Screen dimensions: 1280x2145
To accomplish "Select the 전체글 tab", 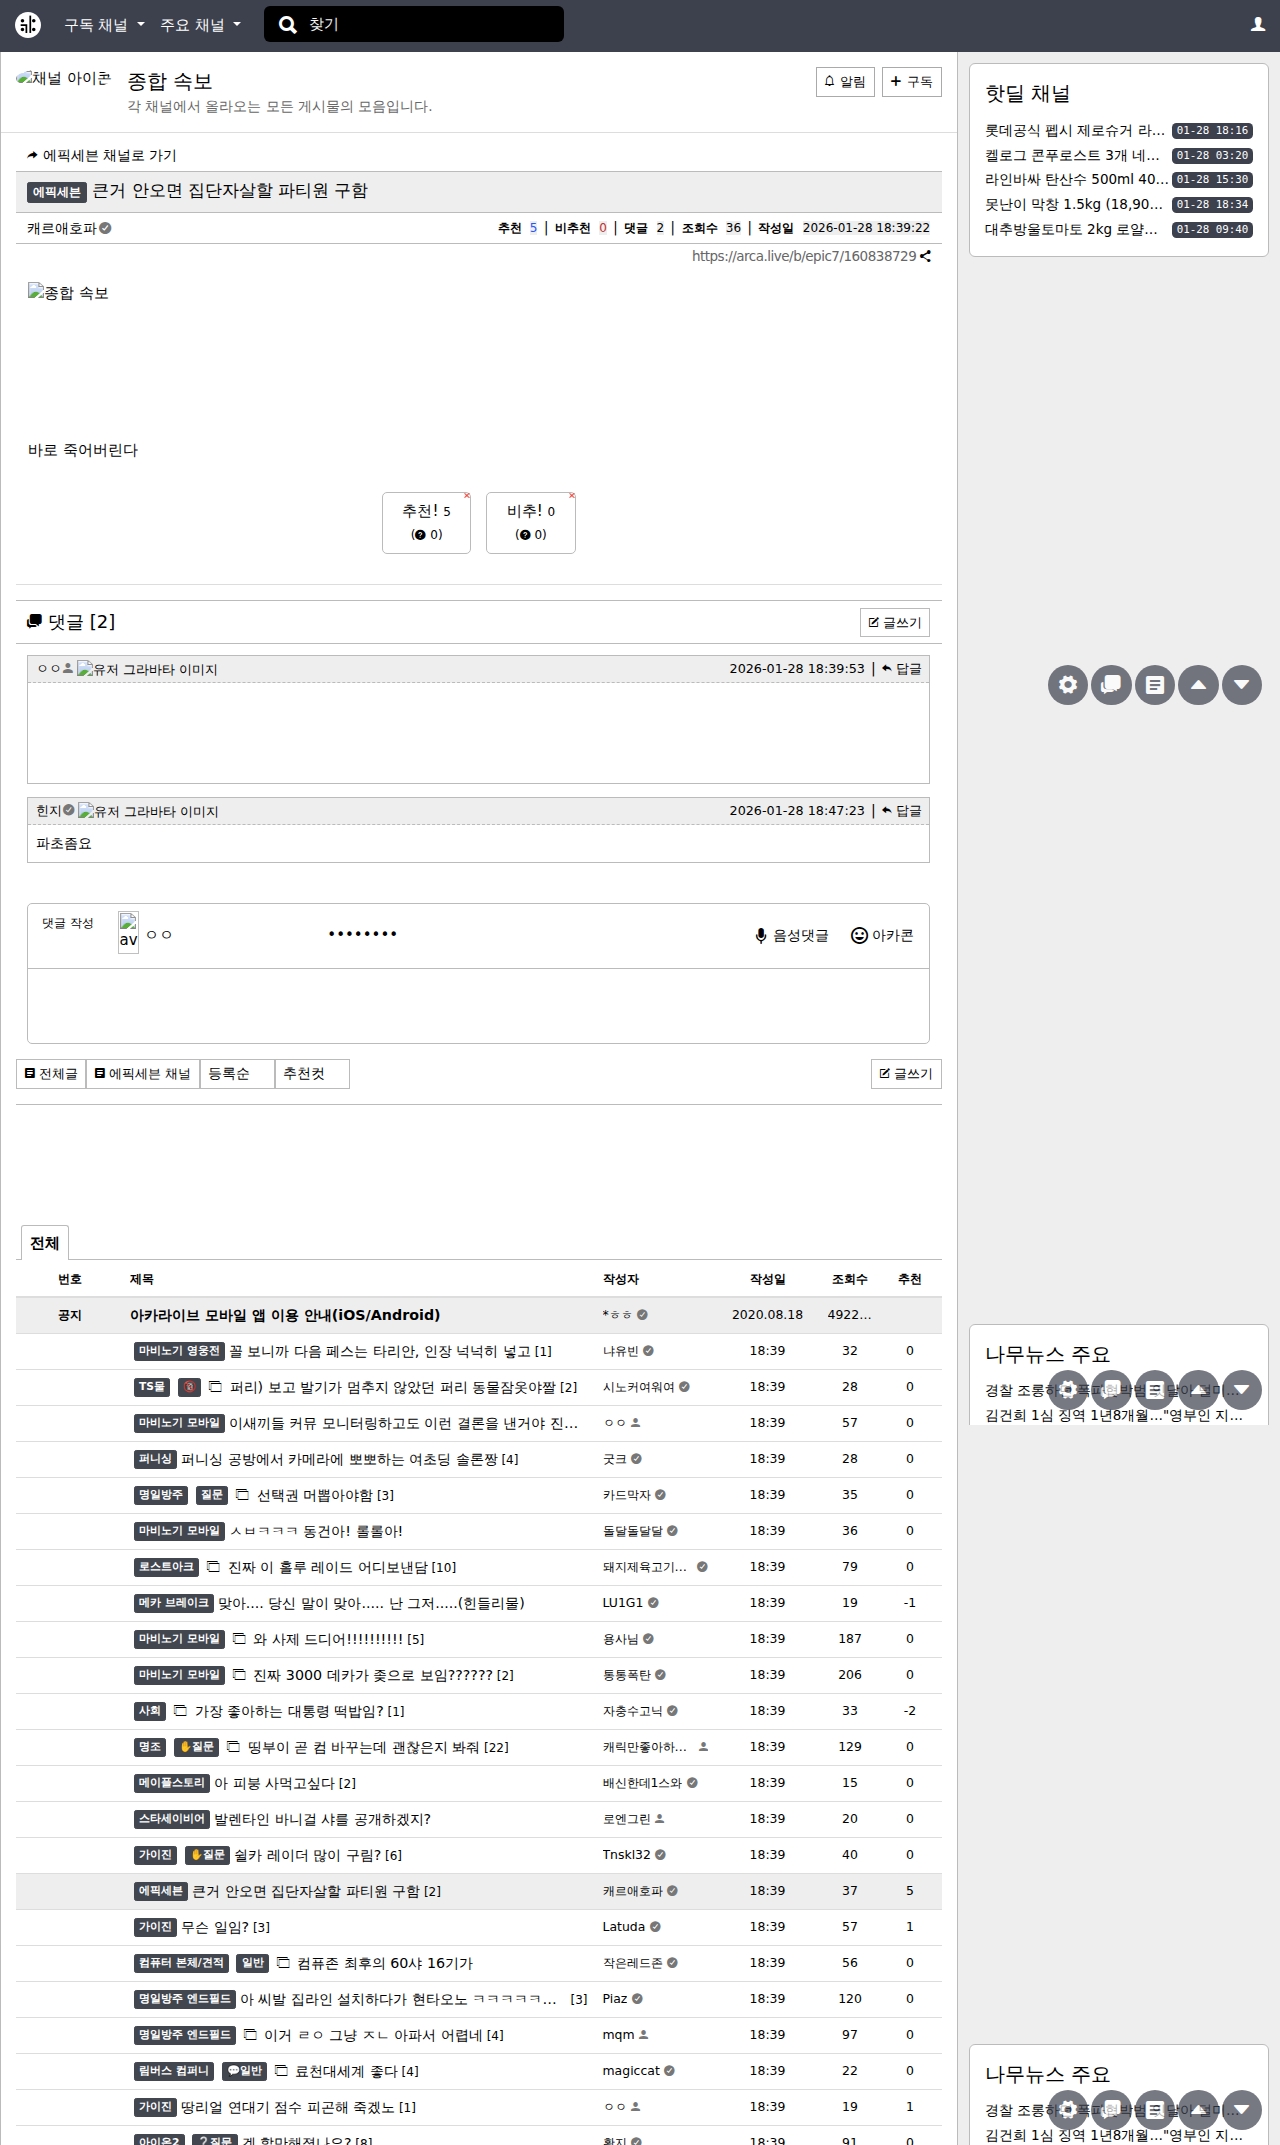I will pyautogui.click(x=51, y=1074).
